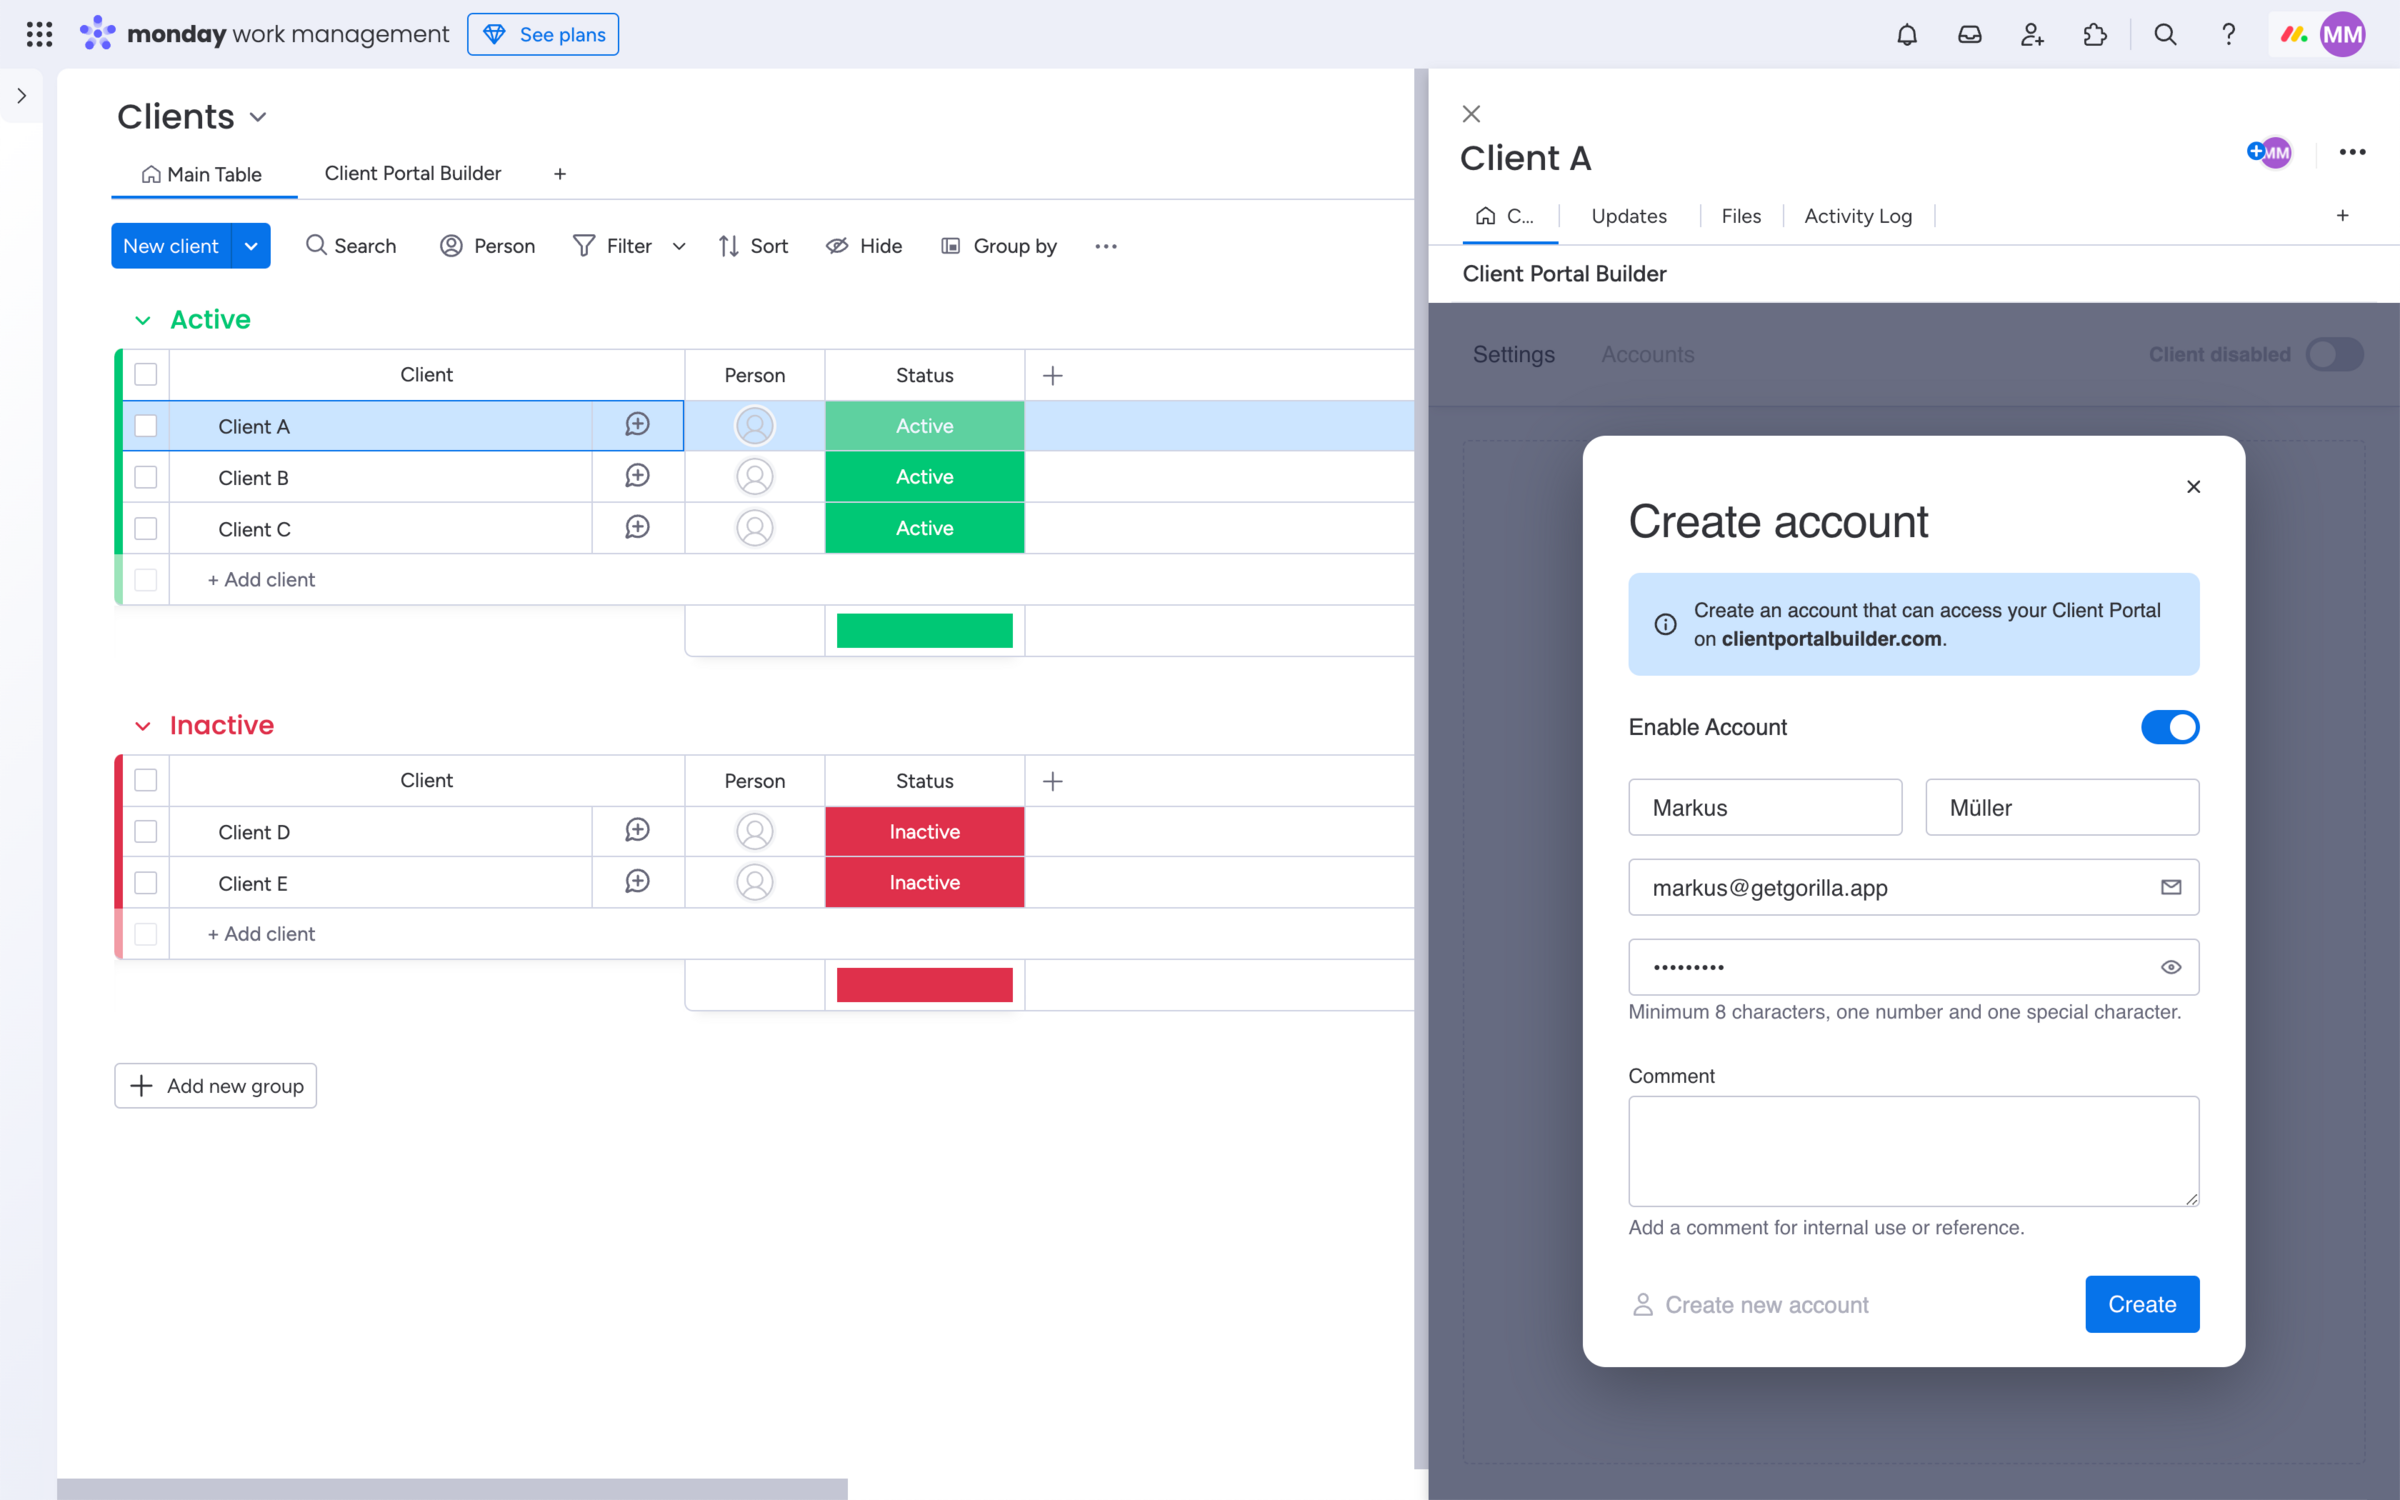Open New client dropdown arrow
This screenshot has height=1500, width=2400.
[251, 246]
